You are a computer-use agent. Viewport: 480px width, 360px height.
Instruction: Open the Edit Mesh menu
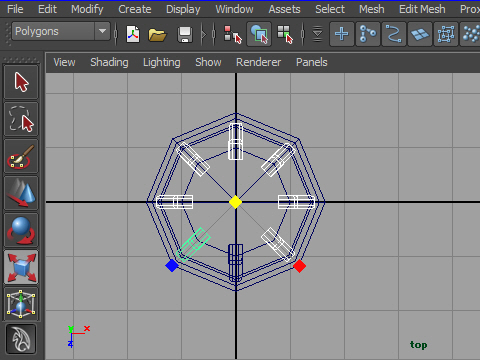coord(422,9)
